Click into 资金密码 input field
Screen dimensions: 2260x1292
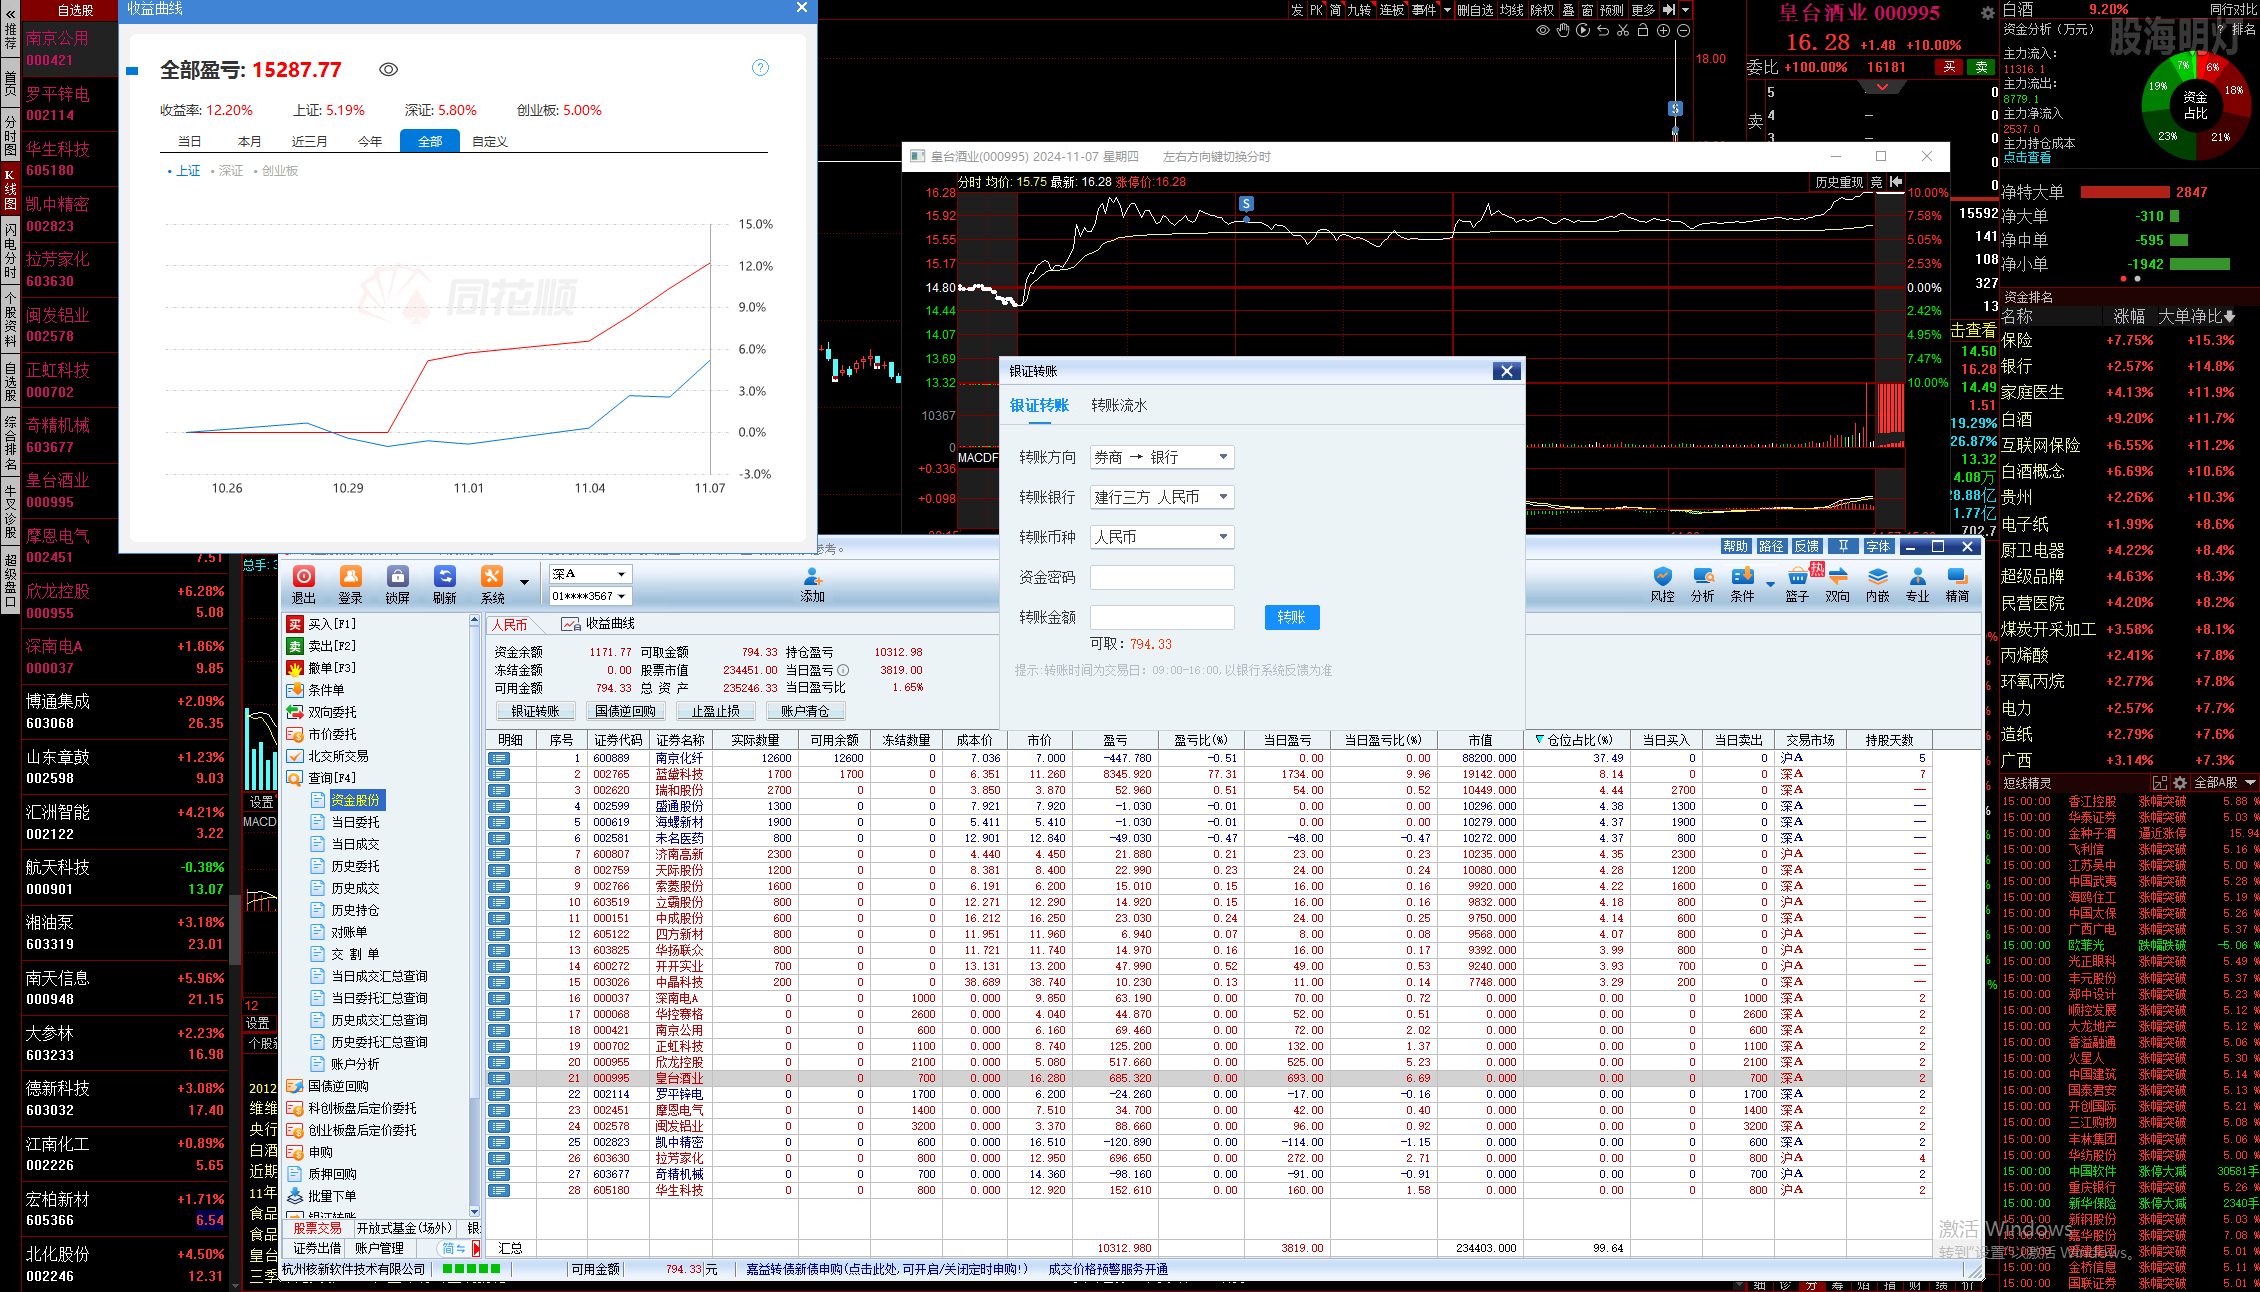coord(1162,577)
